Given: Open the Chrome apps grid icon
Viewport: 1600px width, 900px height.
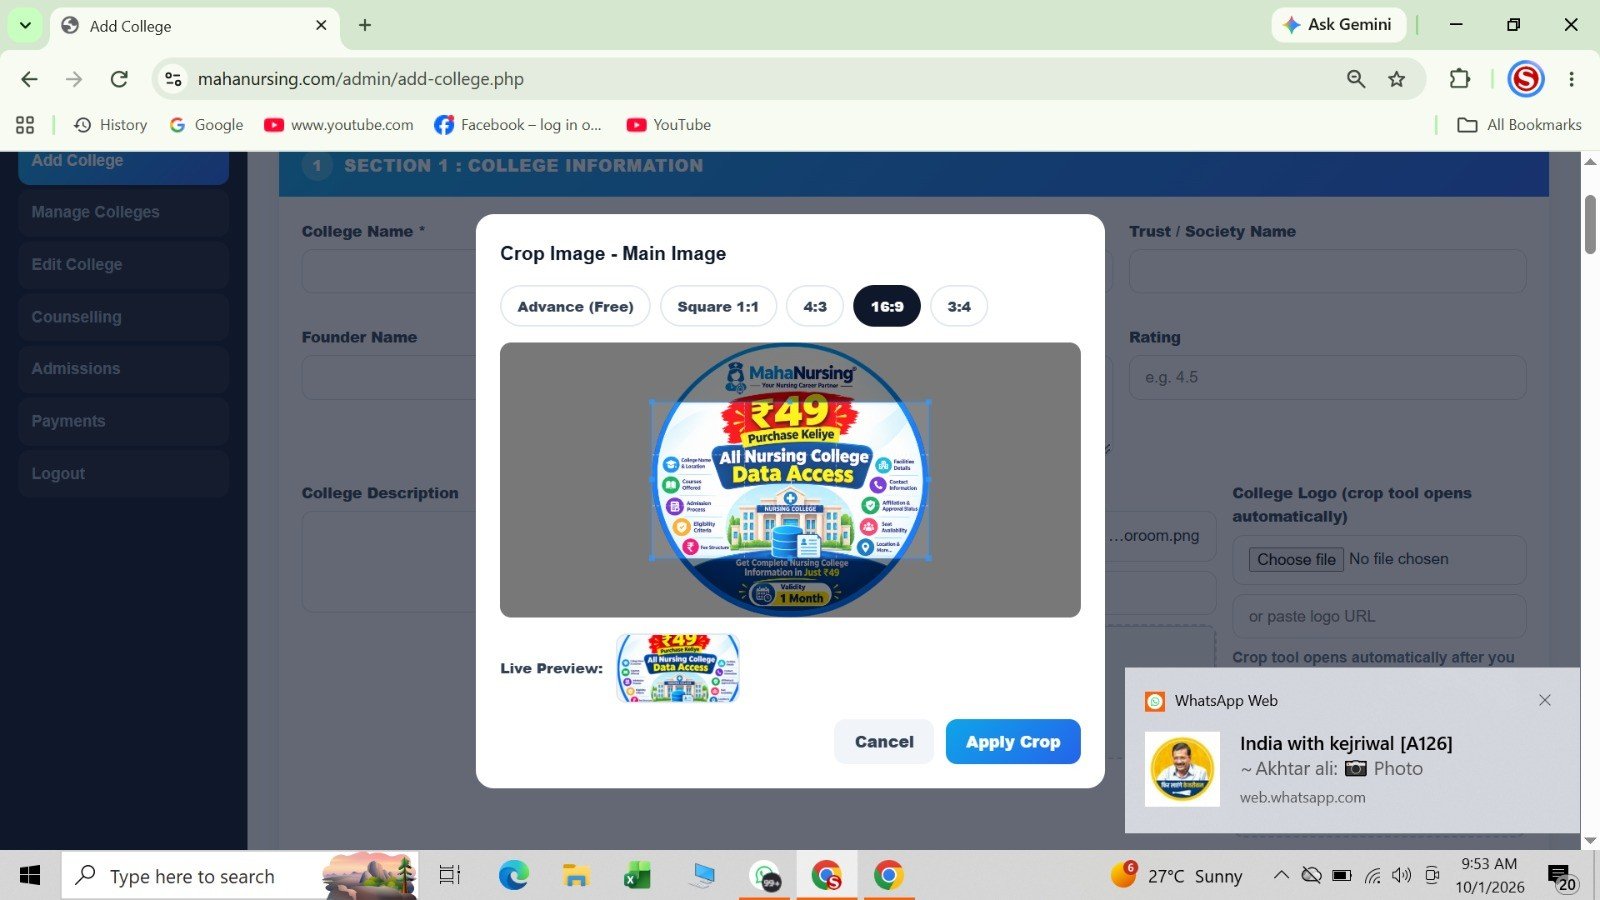Looking at the screenshot, I should [x=25, y=125].
